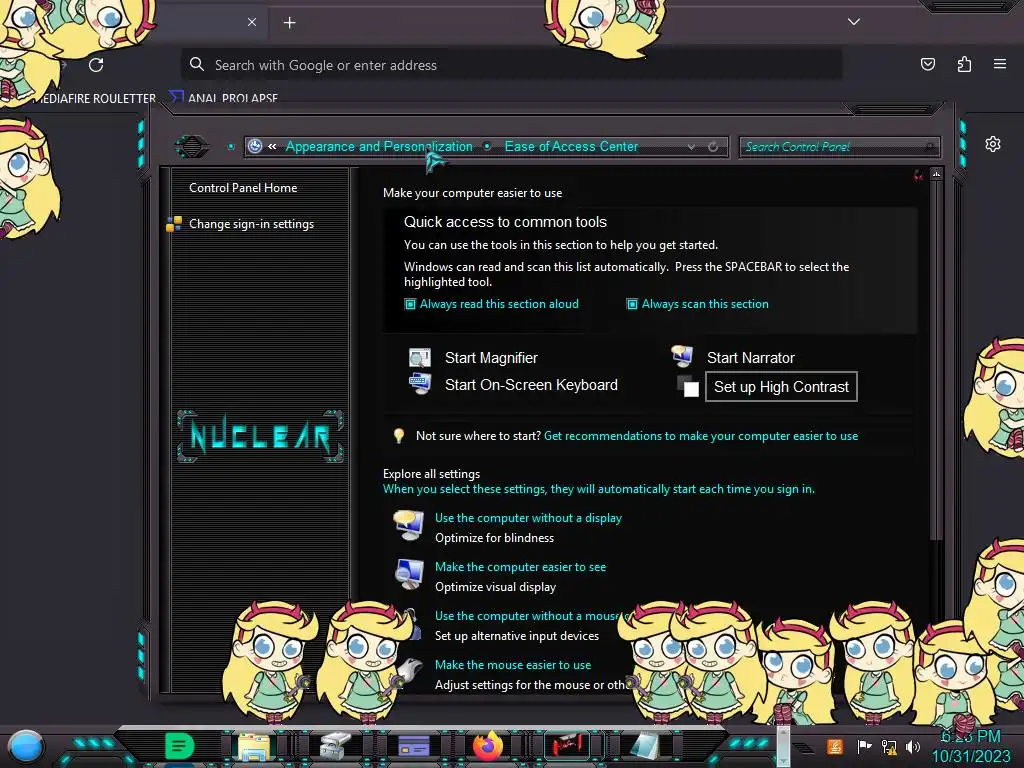Click the volume speaker tray icon
The height and width of the screenshot is (768, 1024).
tap(912, 746)
